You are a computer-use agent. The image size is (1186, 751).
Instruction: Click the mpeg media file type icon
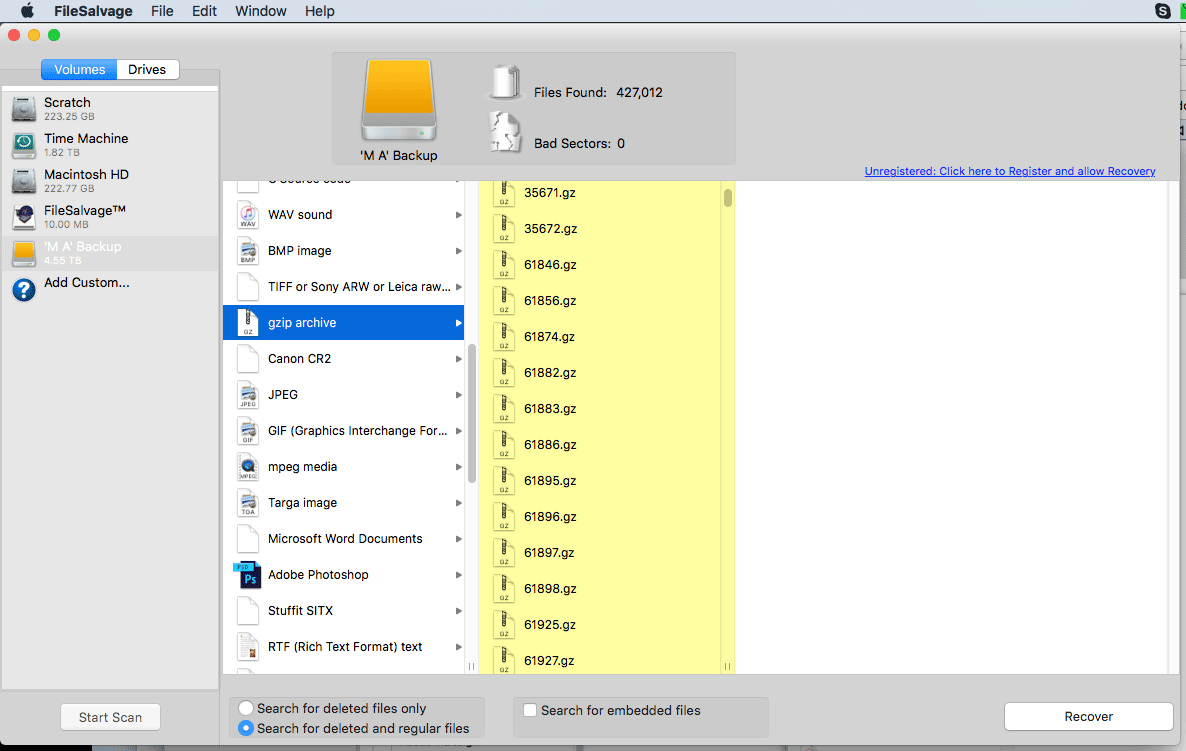click(x=248, y=467)
